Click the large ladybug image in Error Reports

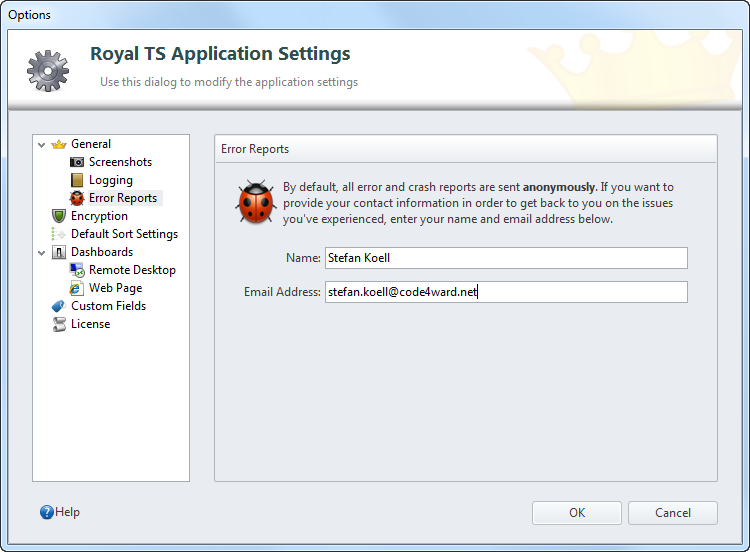tap(255, 203)
